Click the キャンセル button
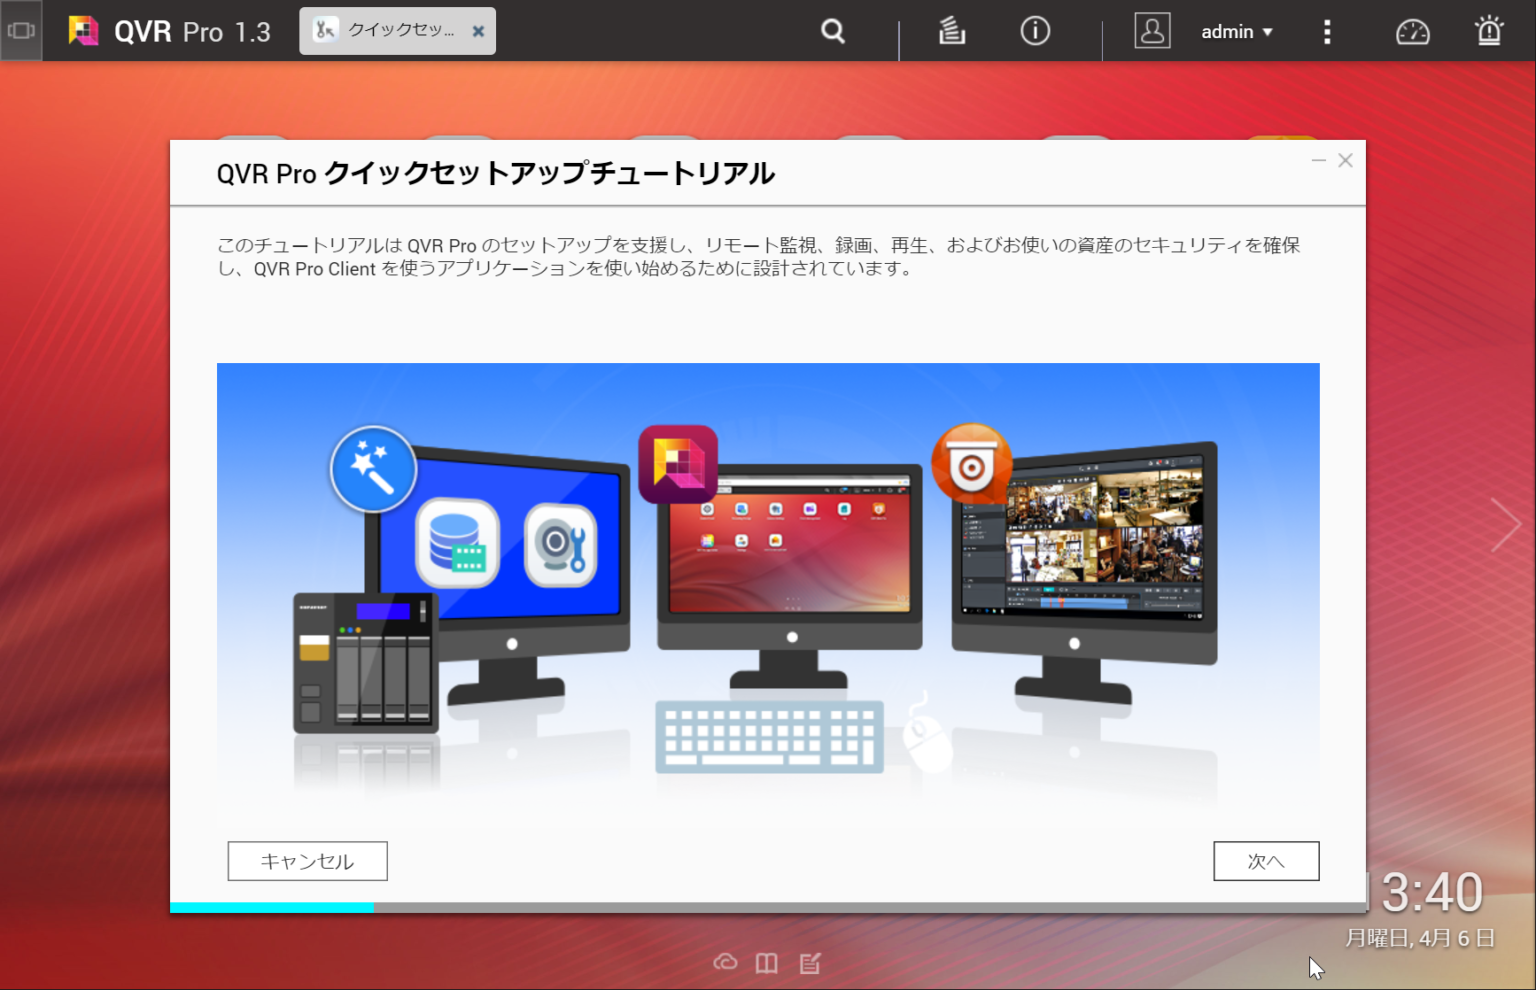Viewport: 1536px width, 990px height. (307, 861)
